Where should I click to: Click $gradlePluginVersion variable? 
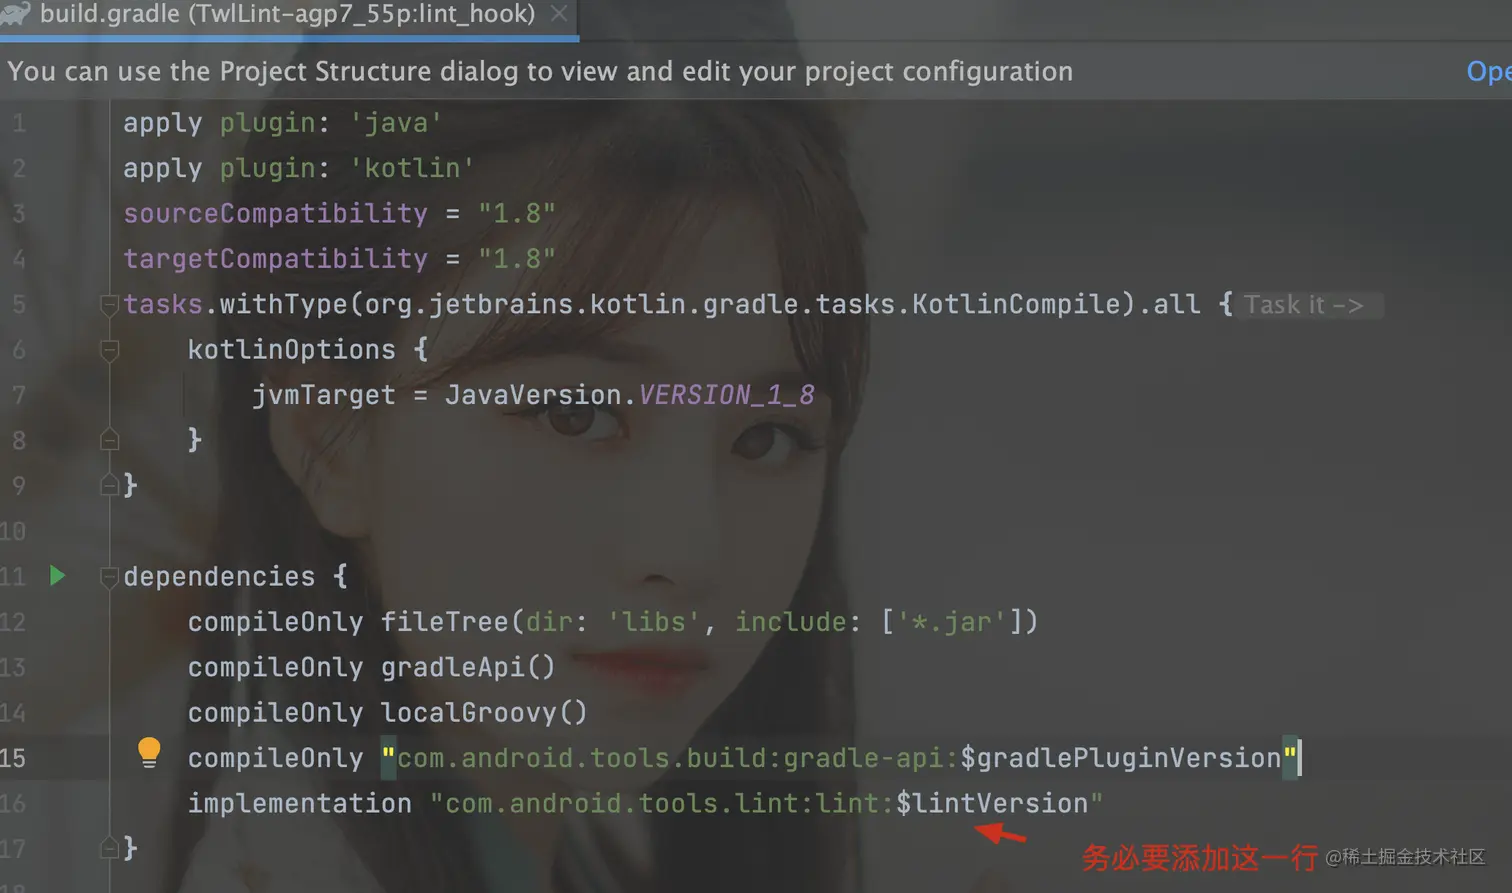[1120, 758]
